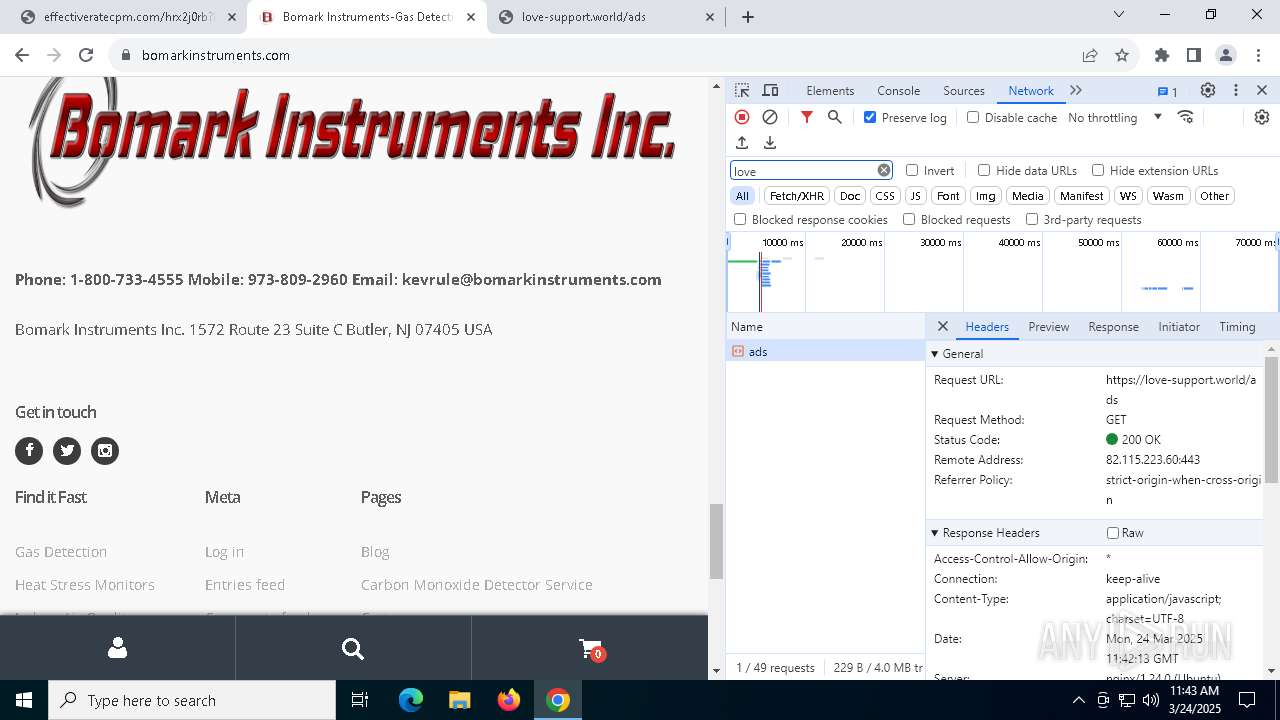The width and height of the screenshot is (1280, 720).
Task: Open browser extensions puzzle icon
Action: (x=1162, y=55)
